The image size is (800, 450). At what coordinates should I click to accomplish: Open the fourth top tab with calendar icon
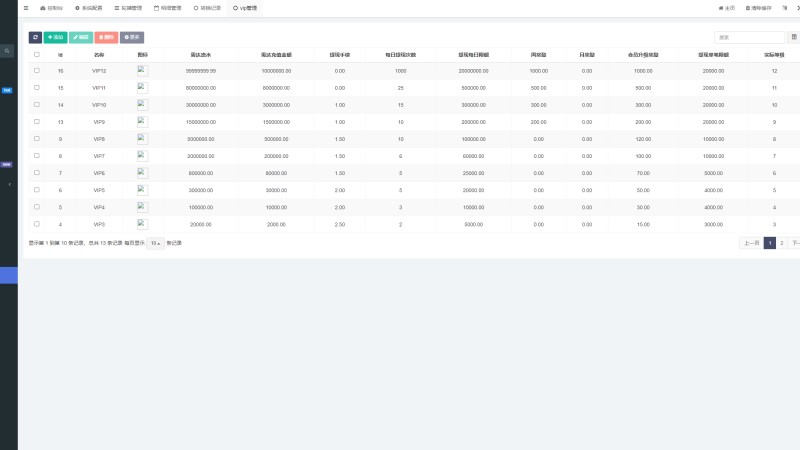[167, 8]
